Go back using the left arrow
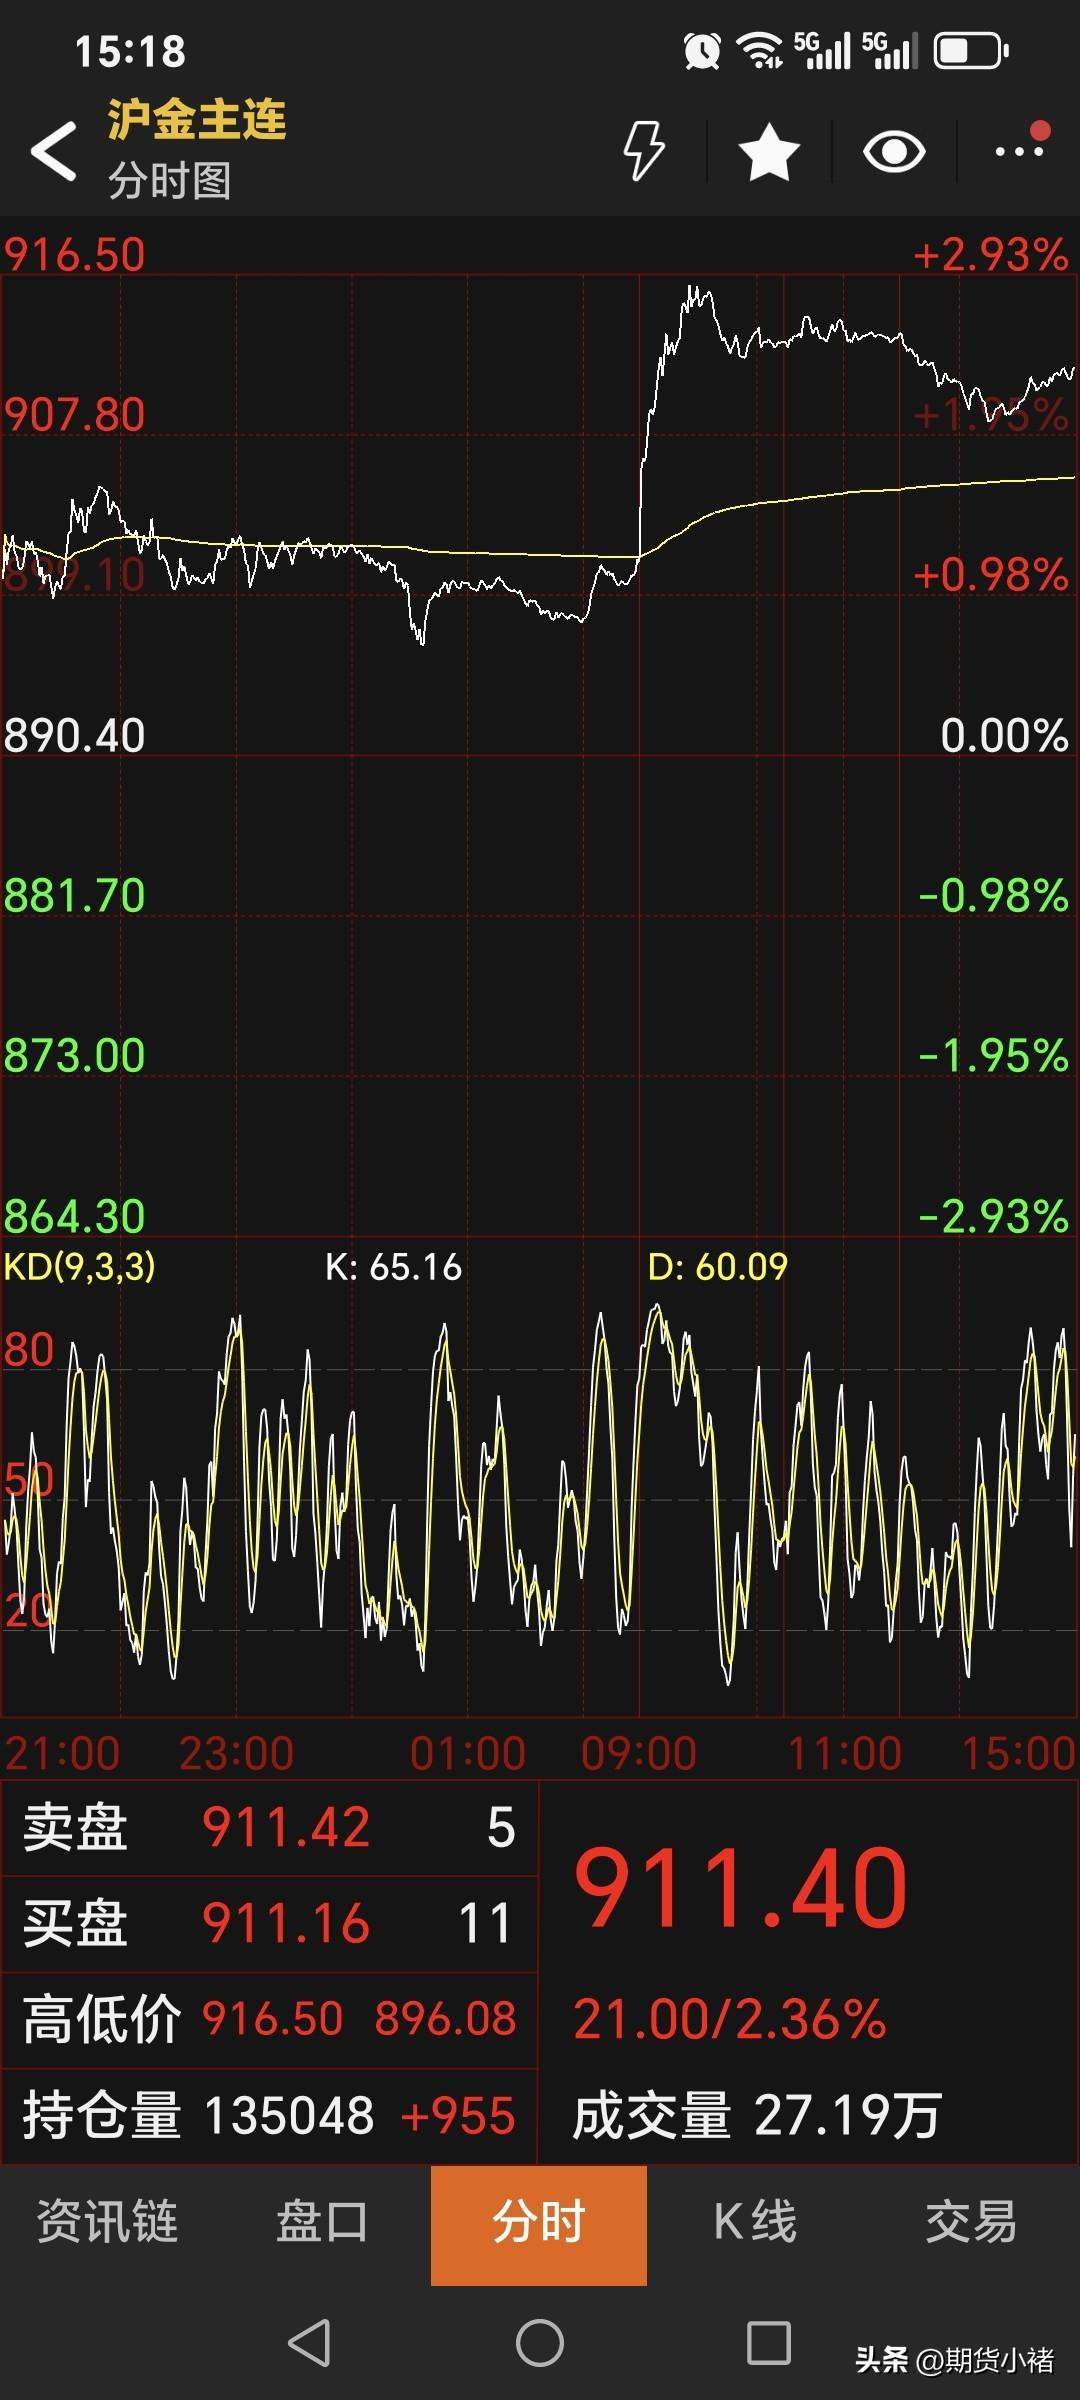Image resolution: width=1080 pixels, height=2400 pixels. (x=54, y=152)
